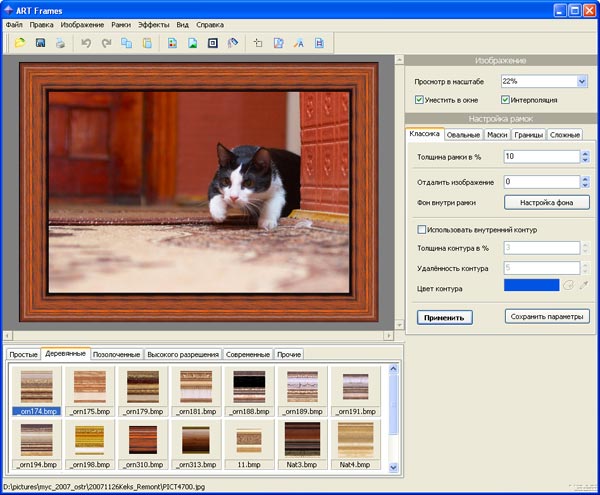
Task: Toggle the 'Интерполяция' checkbox
Action: tap(506, 100)
